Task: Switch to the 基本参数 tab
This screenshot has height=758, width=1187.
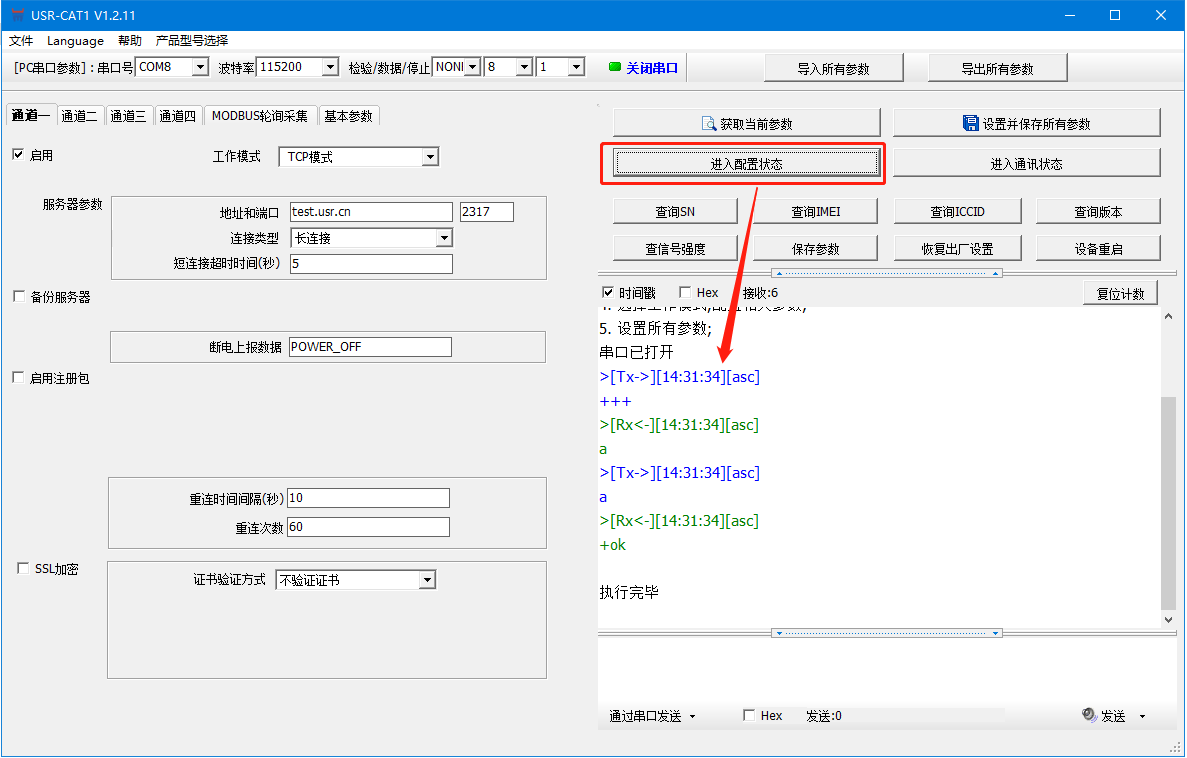Action: point(348,116)
